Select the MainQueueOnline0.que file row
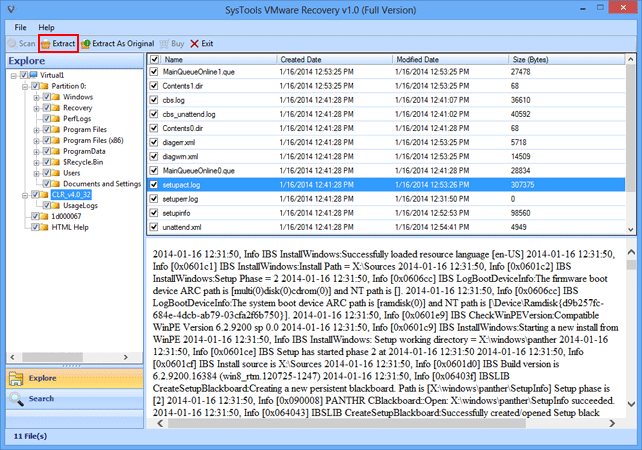 (386, 171)
